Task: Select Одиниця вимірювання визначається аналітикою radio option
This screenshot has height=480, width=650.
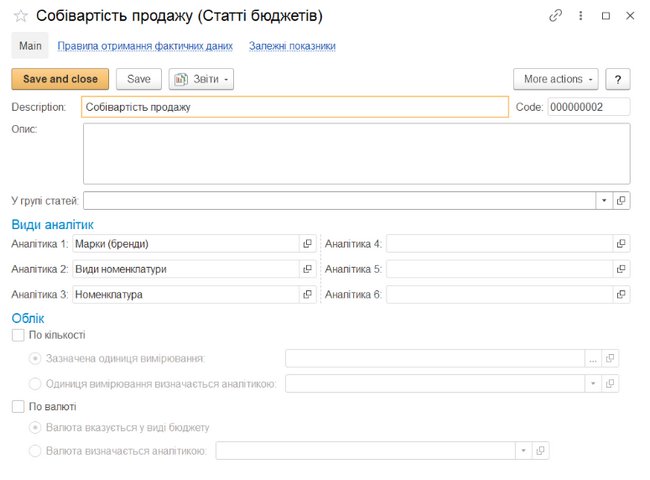Action: 36,383
